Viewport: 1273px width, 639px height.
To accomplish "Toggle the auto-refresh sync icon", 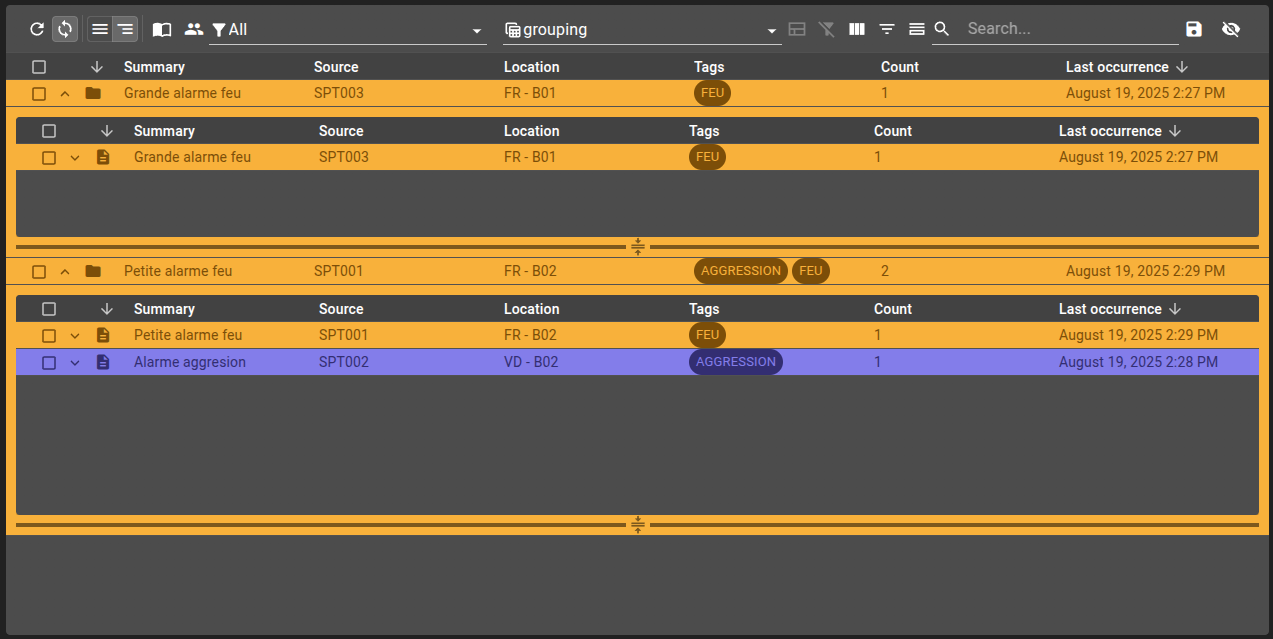I will click(x=65, y=29).
